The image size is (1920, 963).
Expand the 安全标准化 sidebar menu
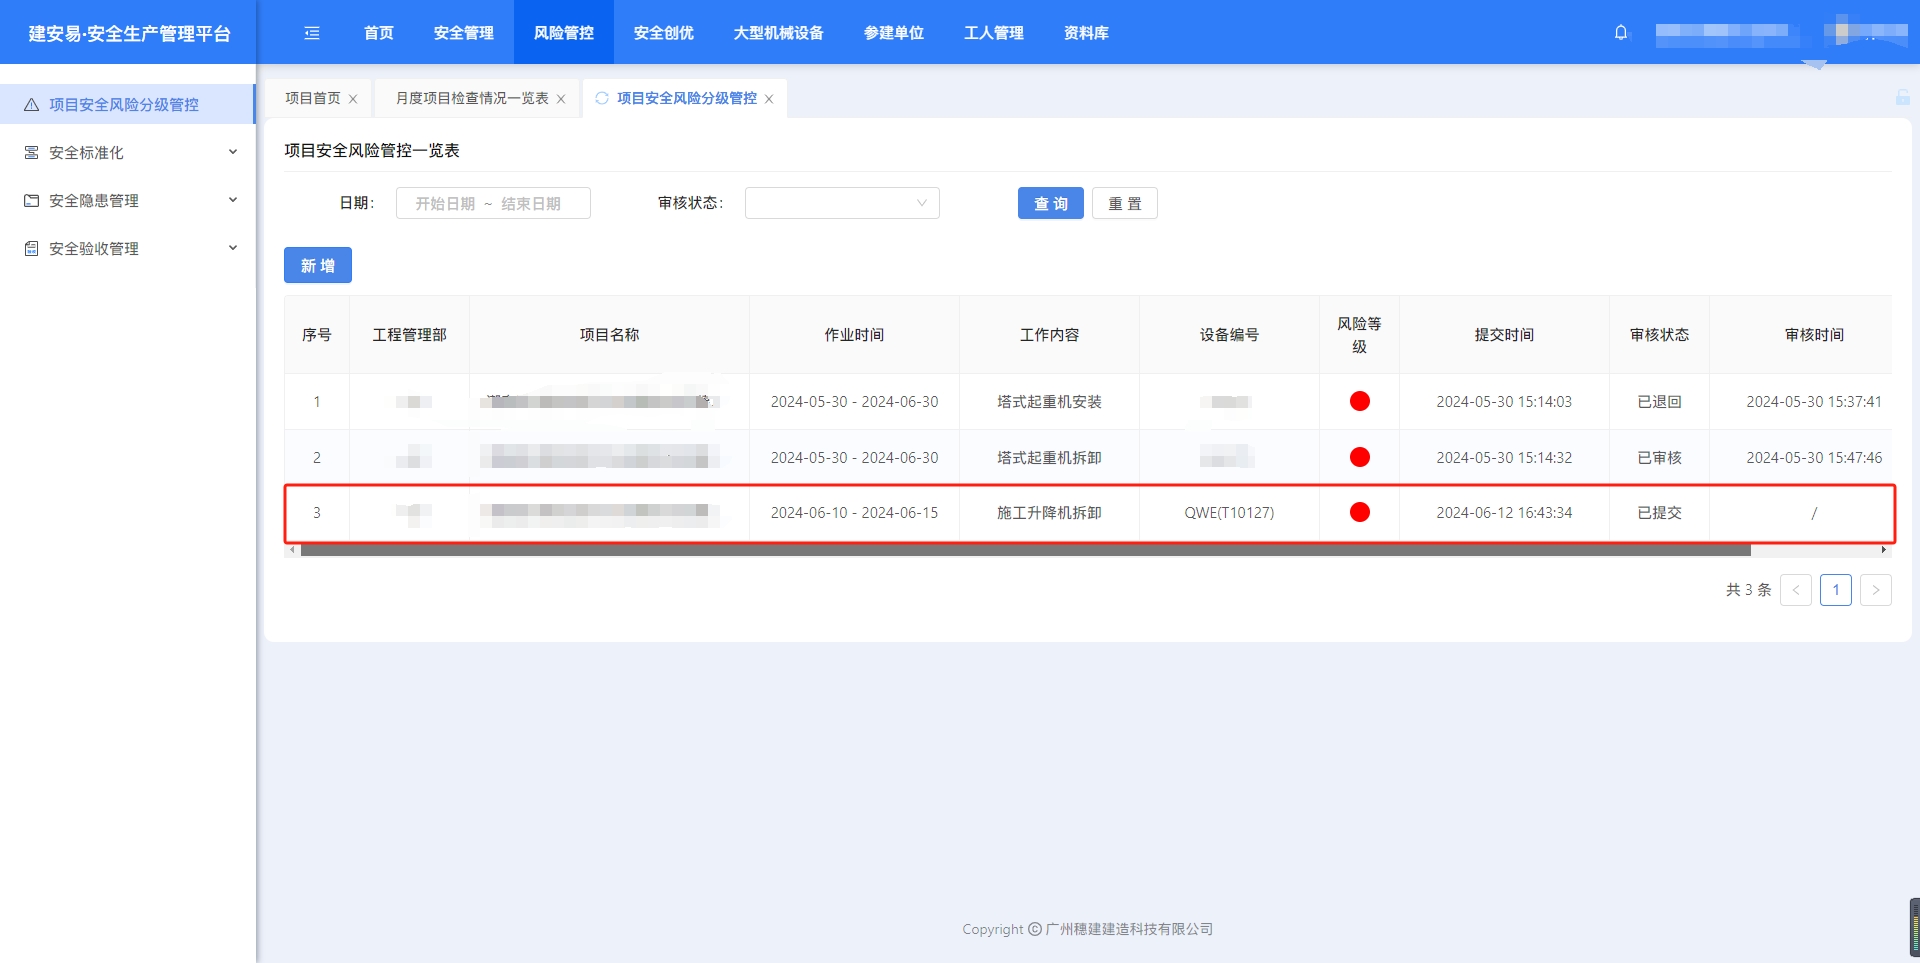[x=232, y=152]
